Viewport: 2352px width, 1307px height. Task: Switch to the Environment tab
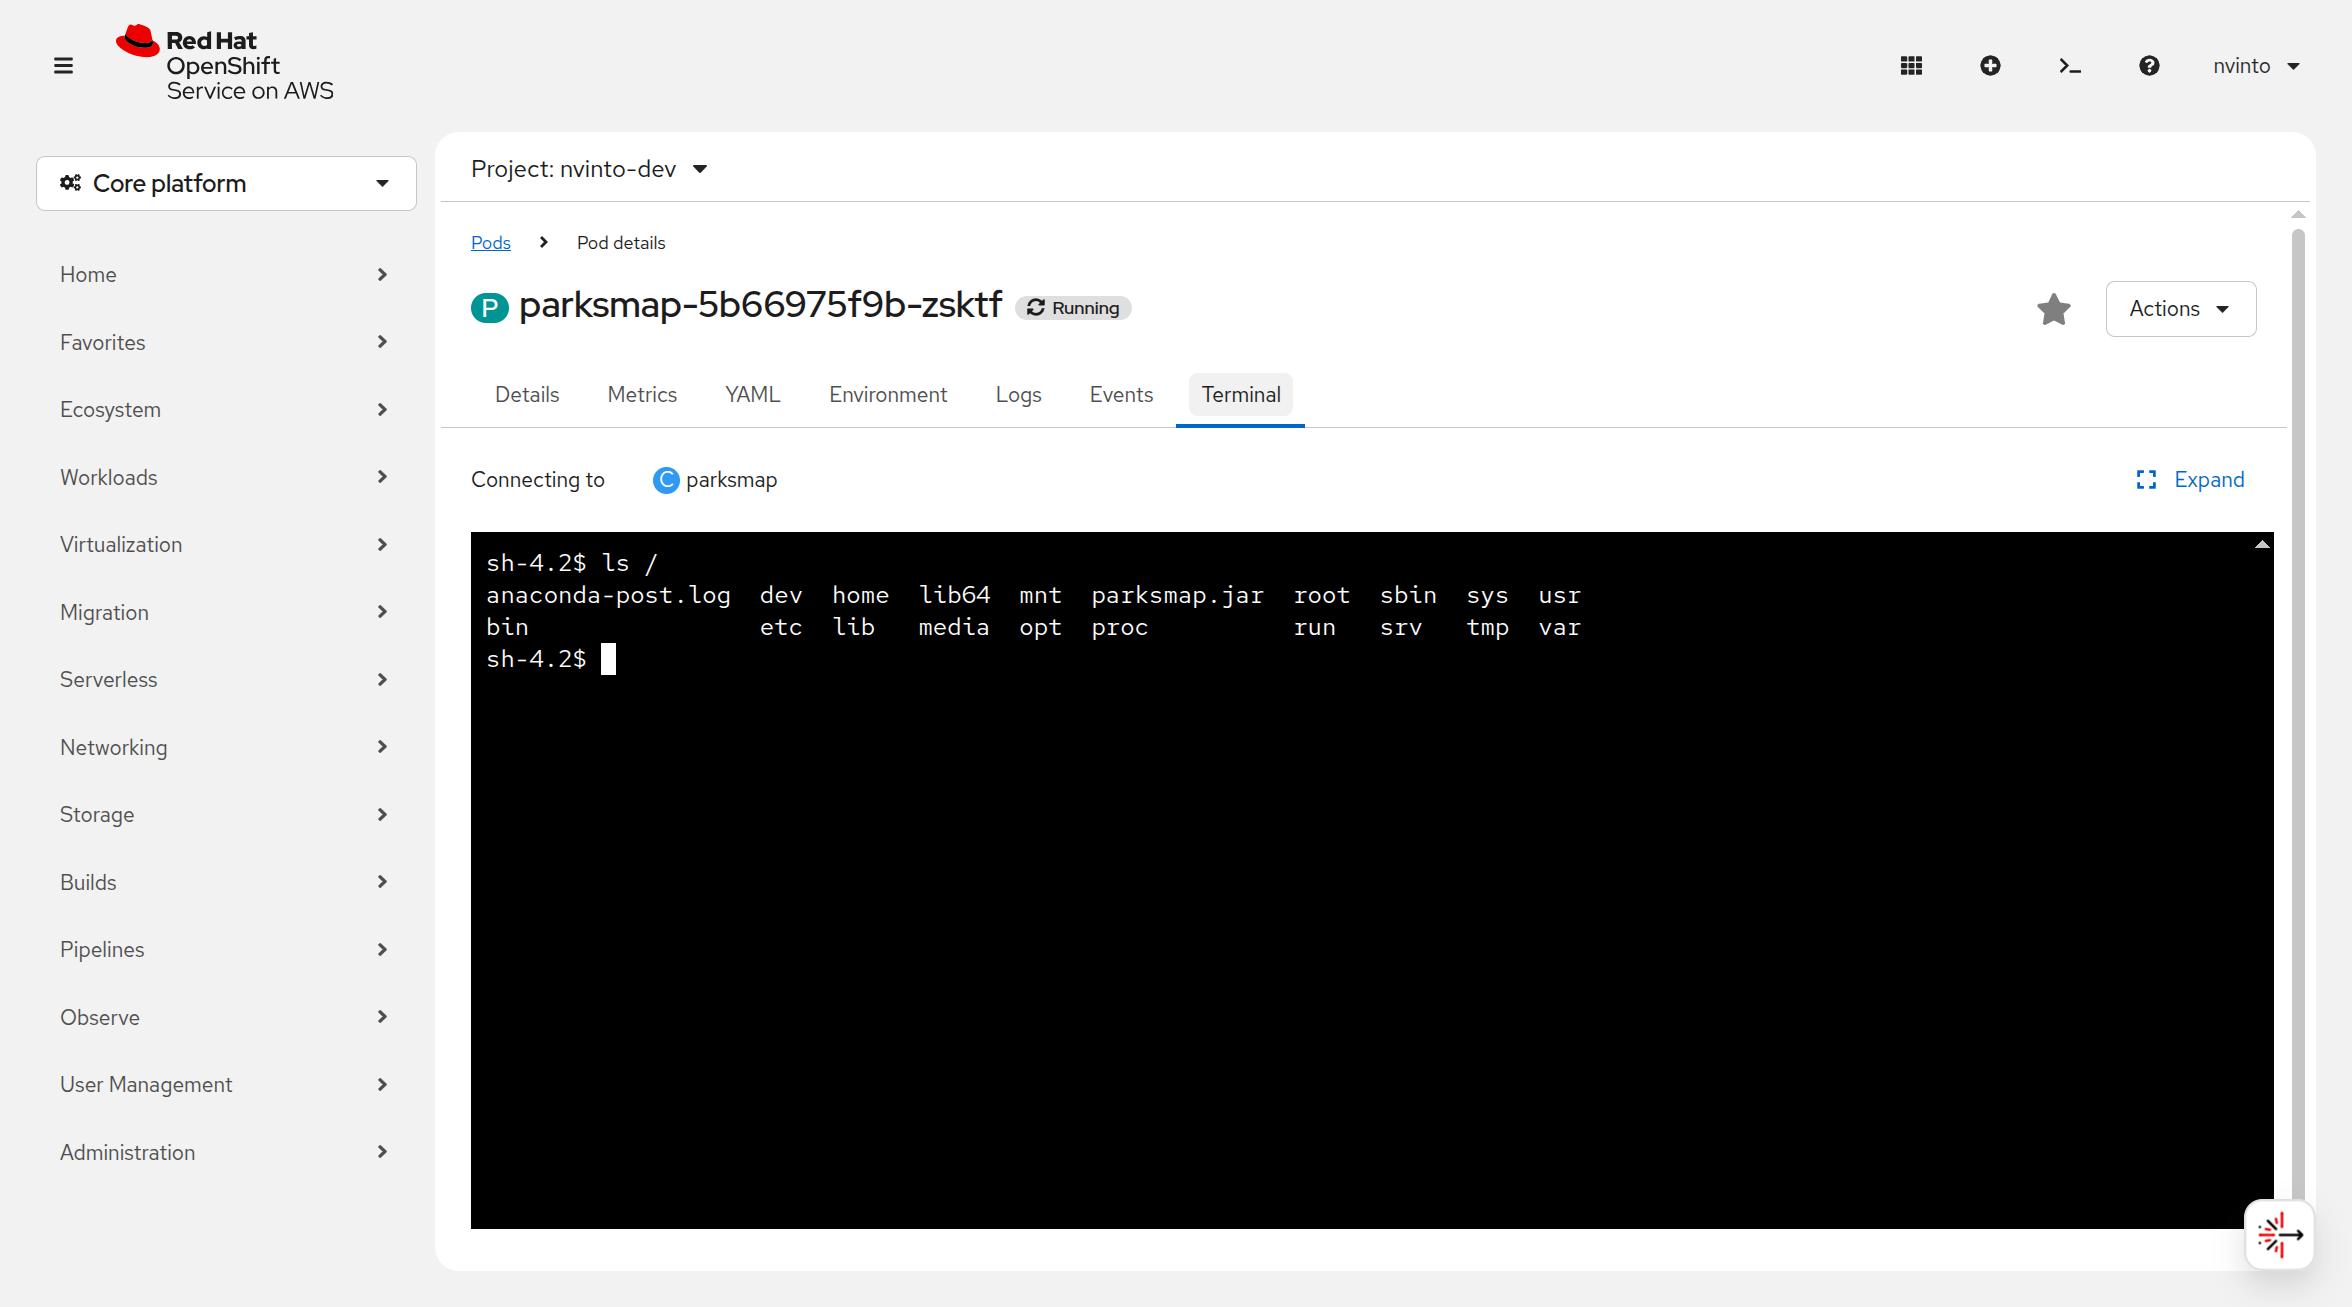coord(888,394)
